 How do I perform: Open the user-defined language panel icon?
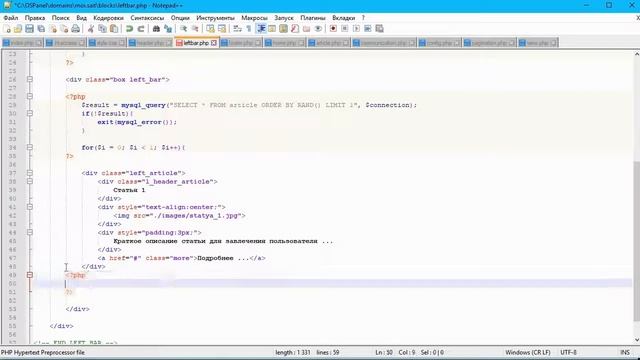point(272,29)
